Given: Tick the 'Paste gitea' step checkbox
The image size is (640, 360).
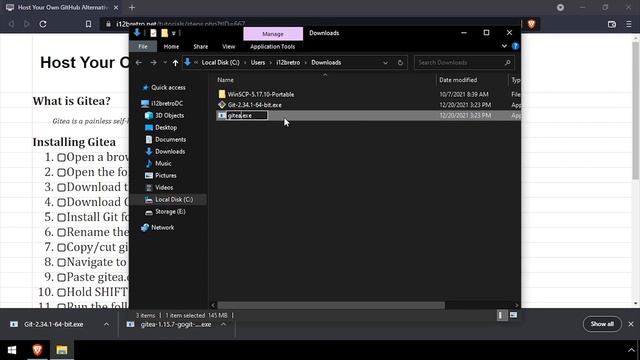Looking at the screenshot, I should (61, 278).
